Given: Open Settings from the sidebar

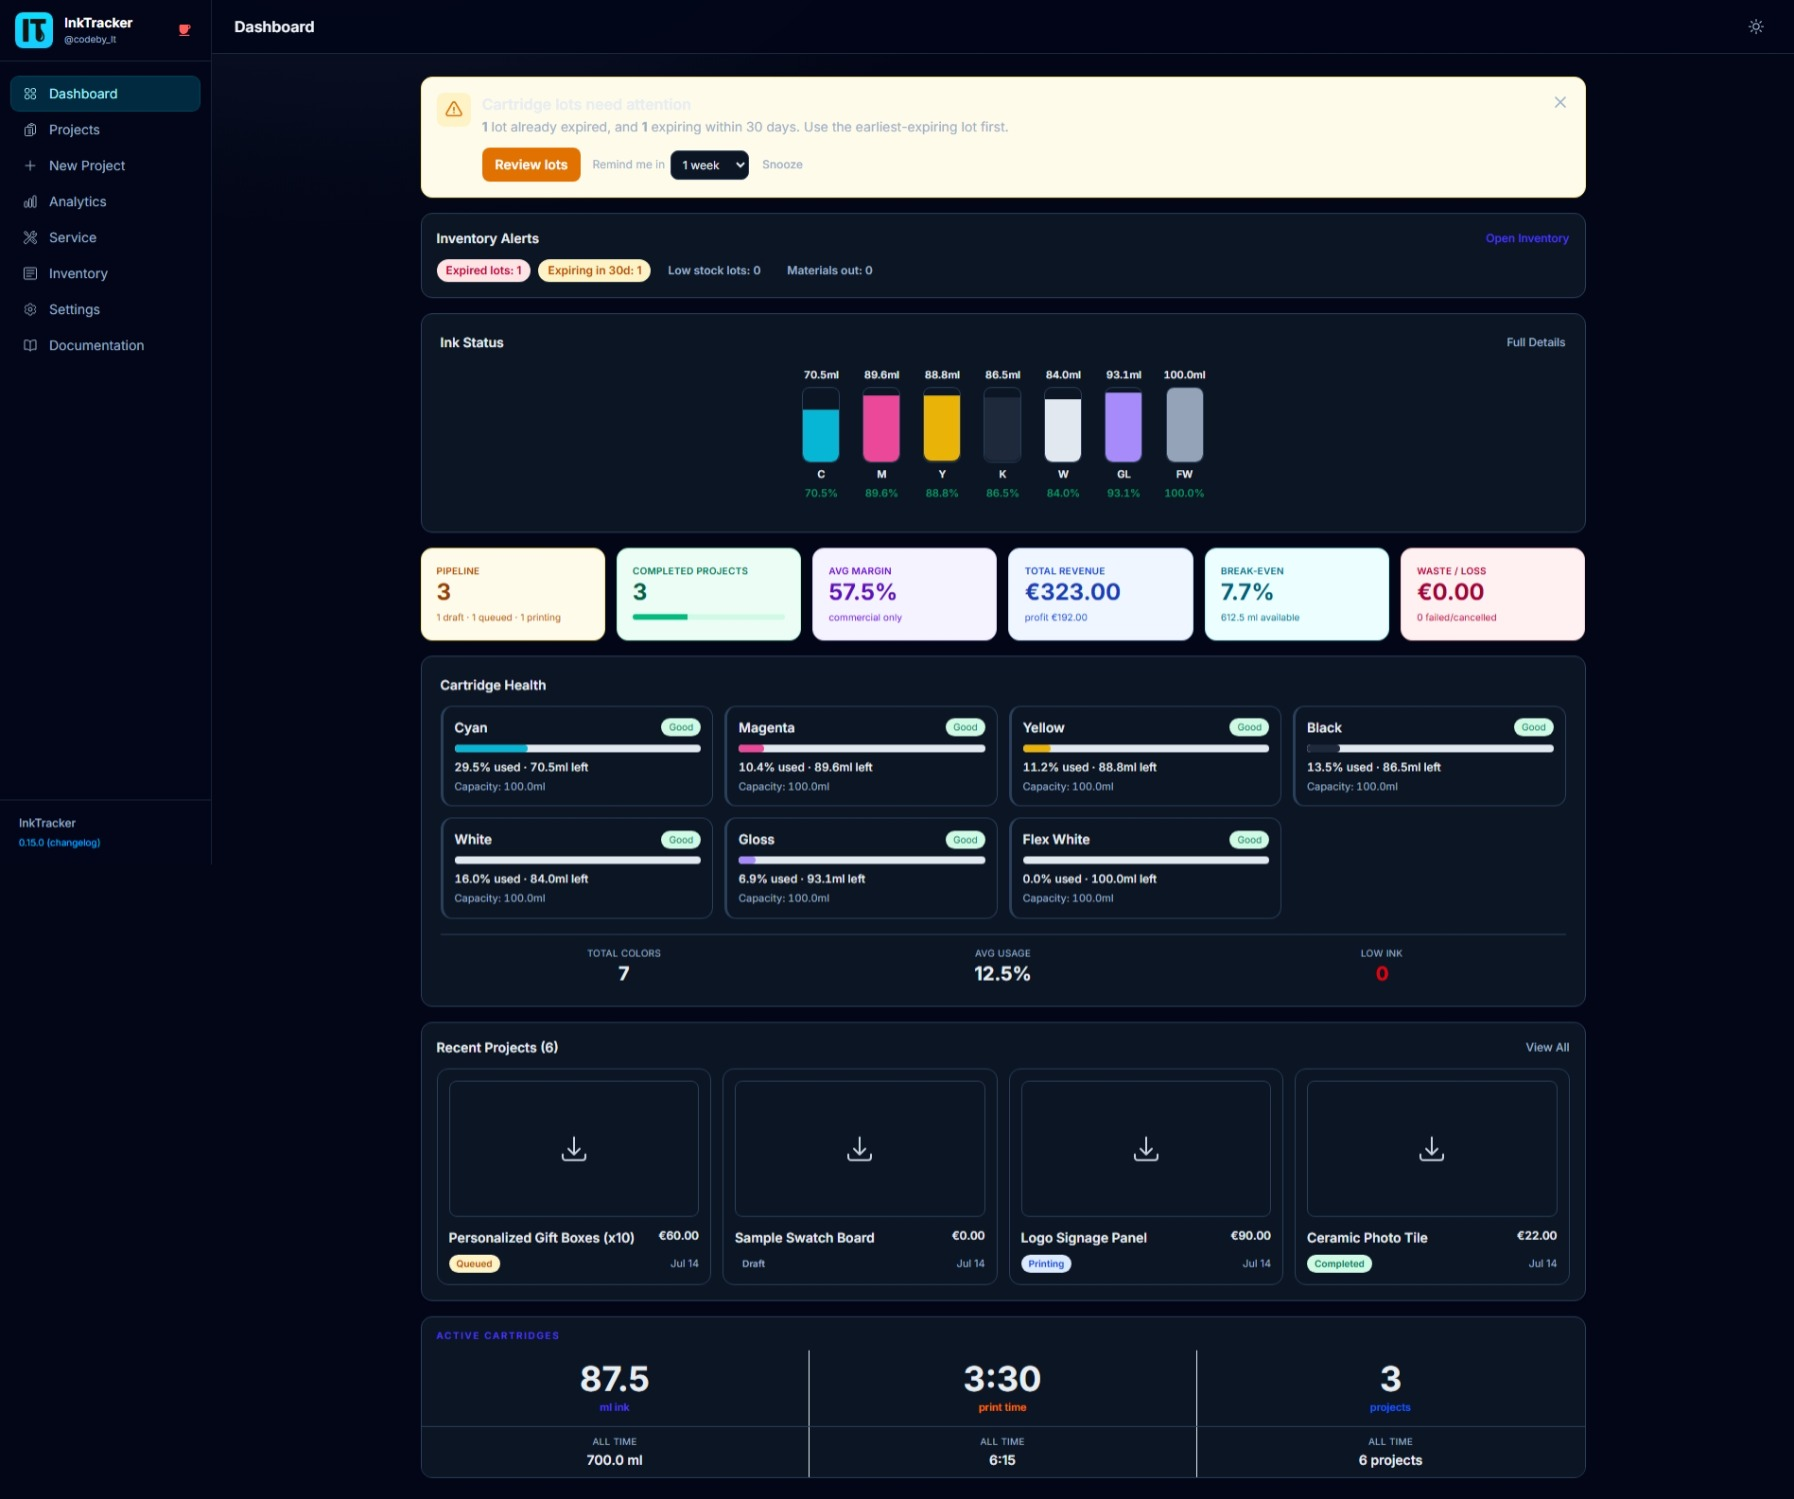Looking at the screenshot, I should click(105, 310).
